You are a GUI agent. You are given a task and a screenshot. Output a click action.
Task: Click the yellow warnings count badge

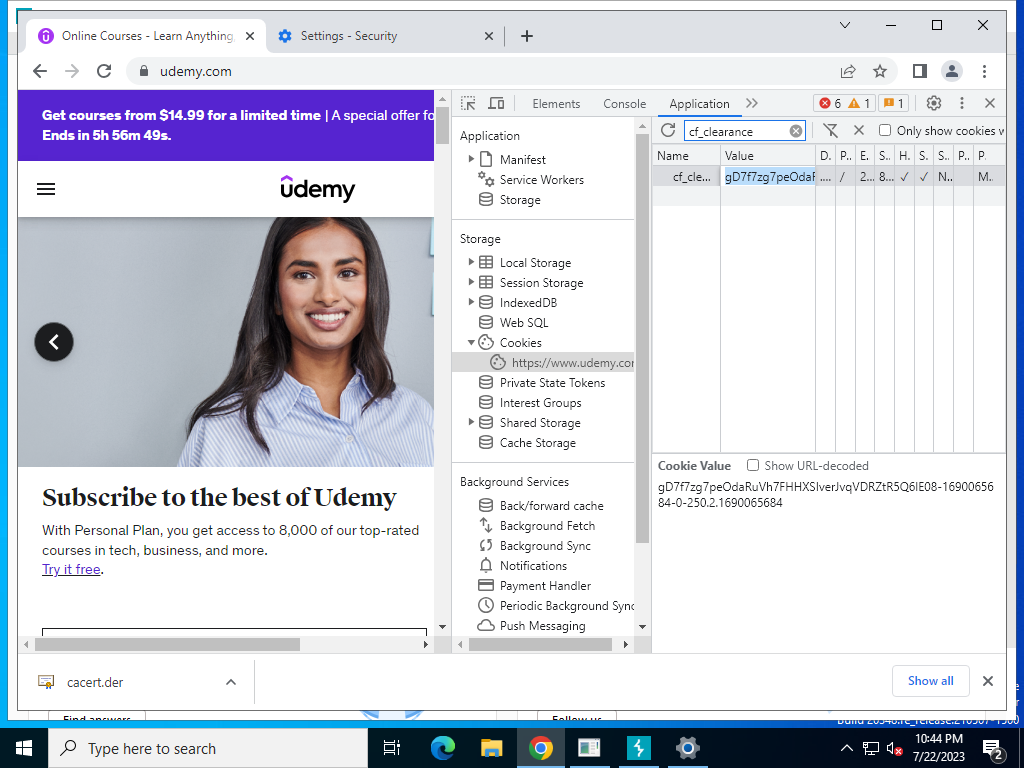[x=859, y=103]
